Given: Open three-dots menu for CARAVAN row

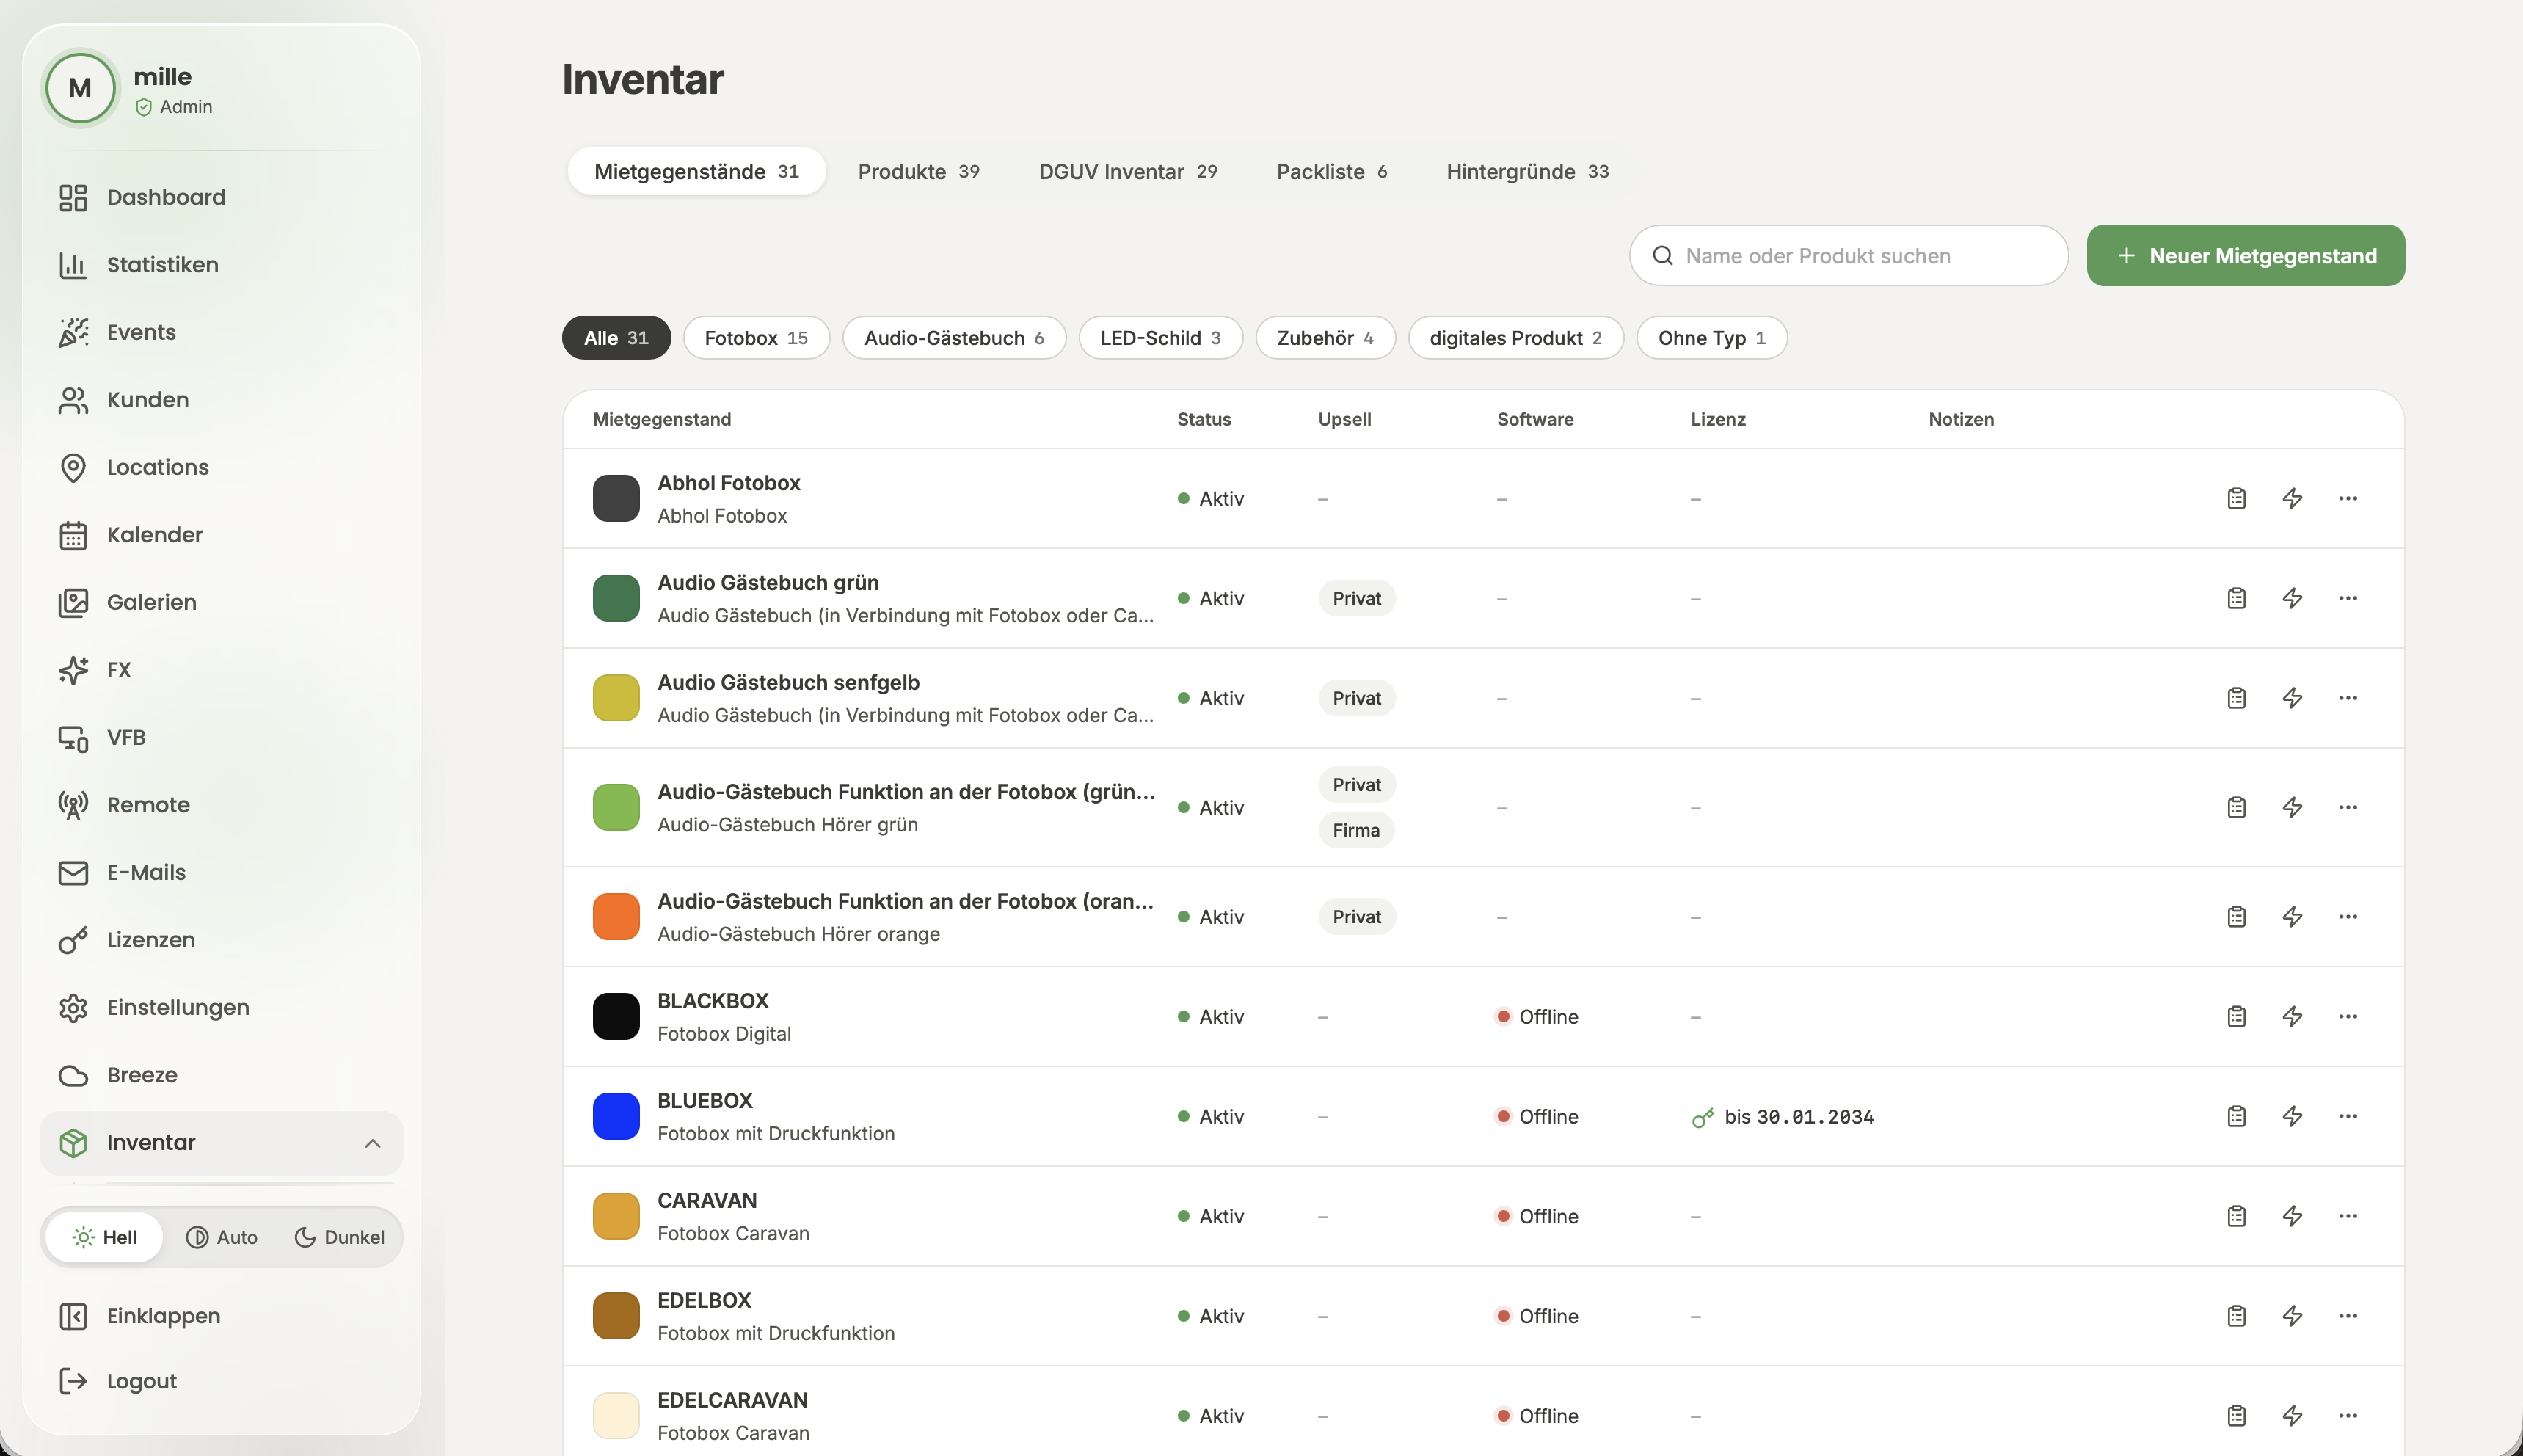Looking at the screenshot, I should 2348,1216.
